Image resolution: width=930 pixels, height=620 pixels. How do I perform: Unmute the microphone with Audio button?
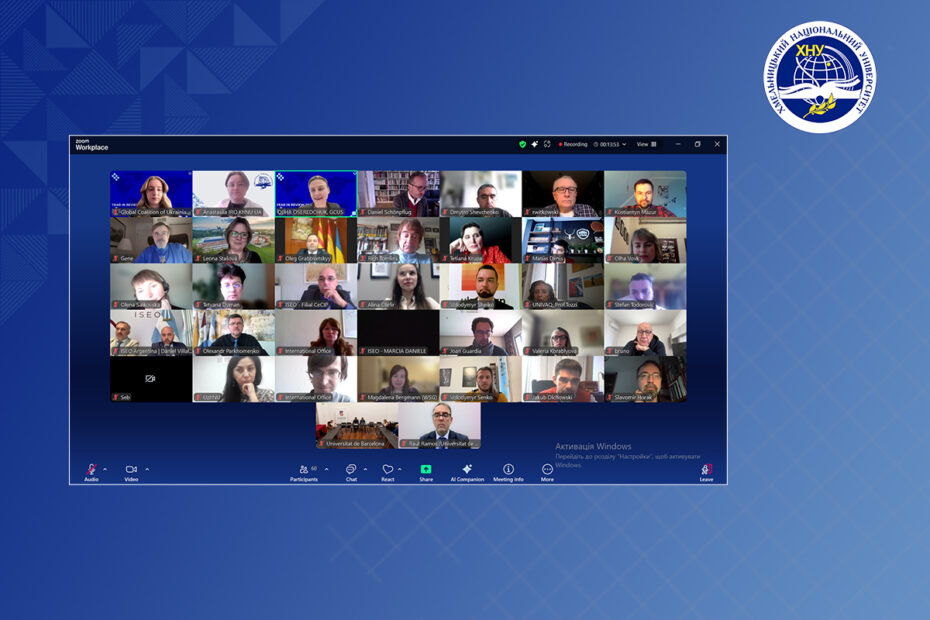tap(91, 470)
